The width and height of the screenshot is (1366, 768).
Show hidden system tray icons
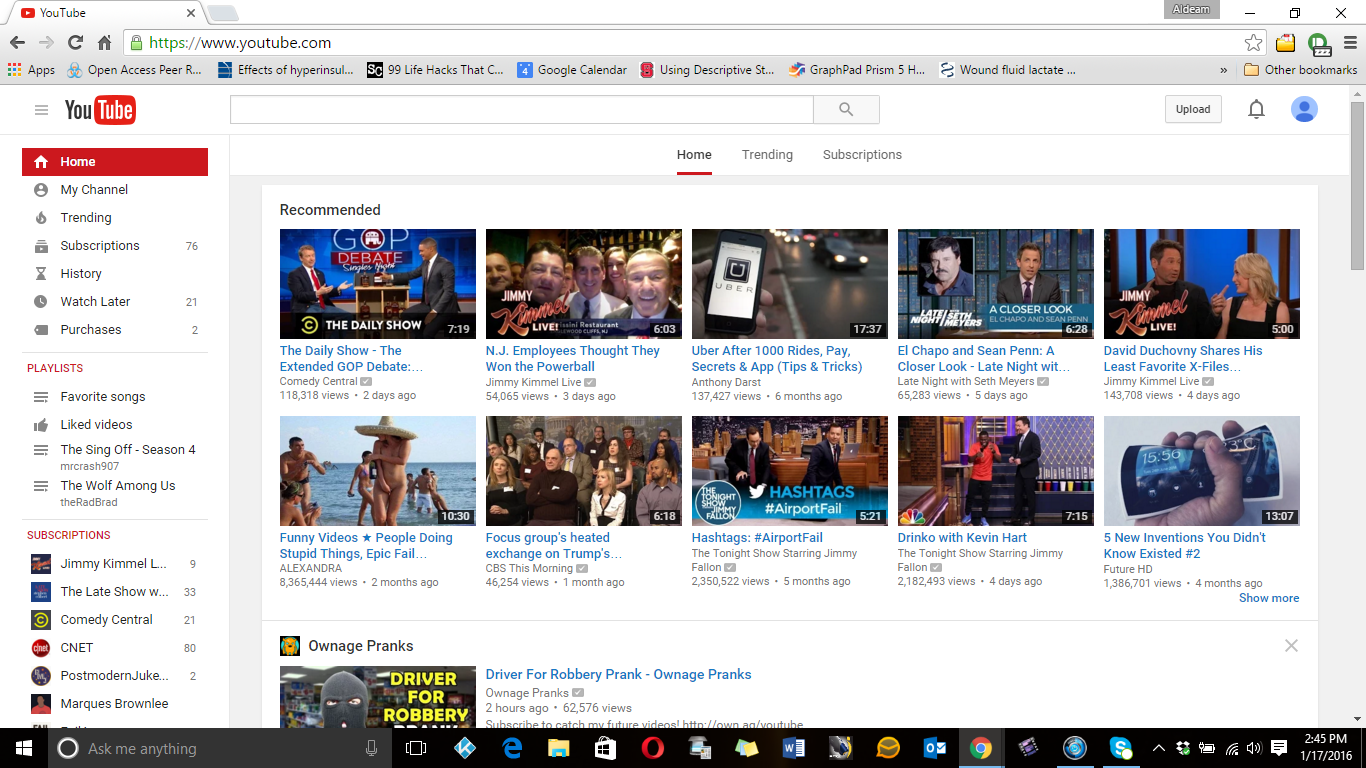pyautogui.click(x=1158, y=748)
